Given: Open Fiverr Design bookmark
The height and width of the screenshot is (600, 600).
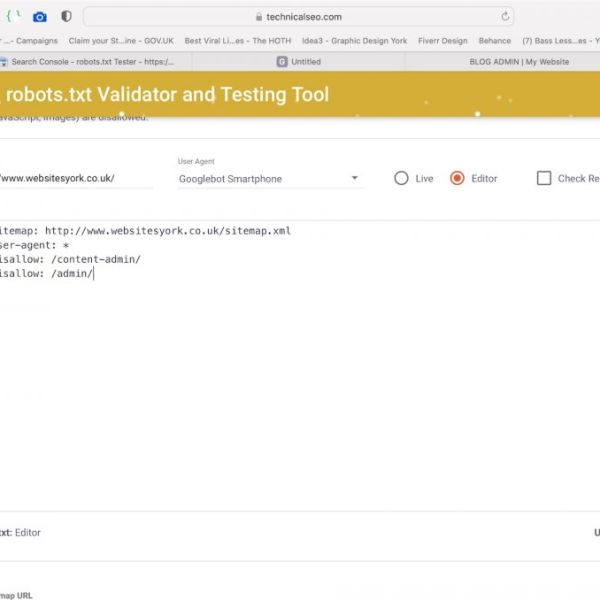Looking at the screenshot, I should [441, 41].
